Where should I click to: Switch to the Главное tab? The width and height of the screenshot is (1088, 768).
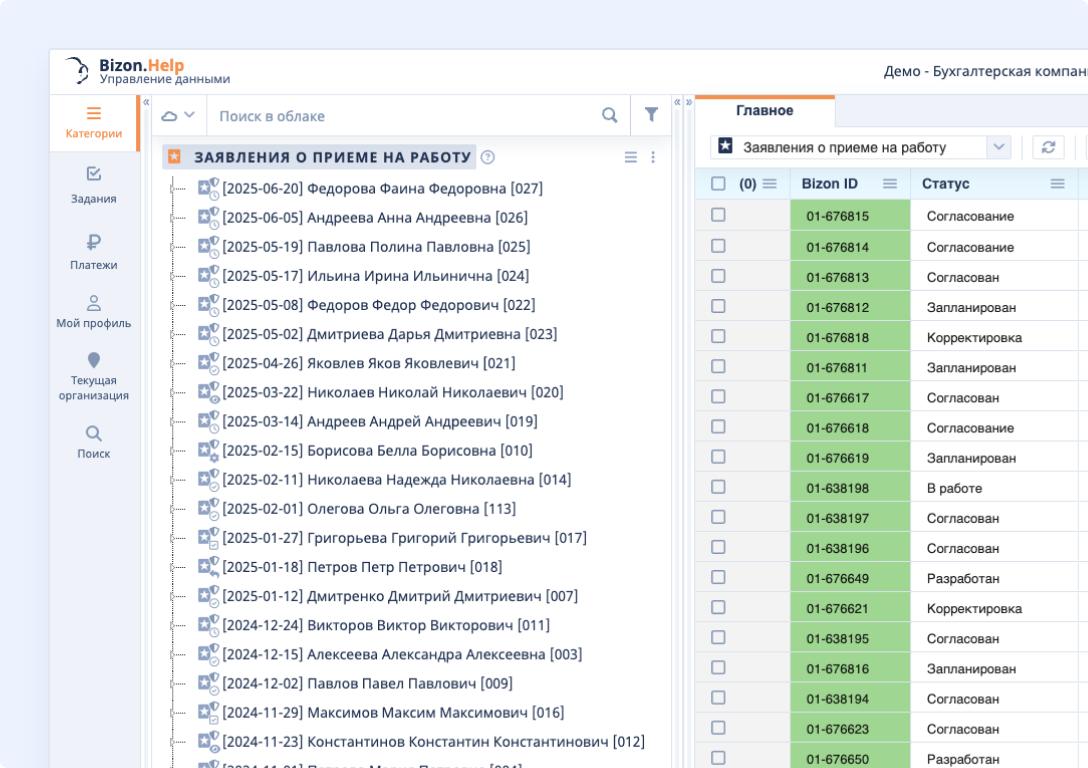coord(764,111)
